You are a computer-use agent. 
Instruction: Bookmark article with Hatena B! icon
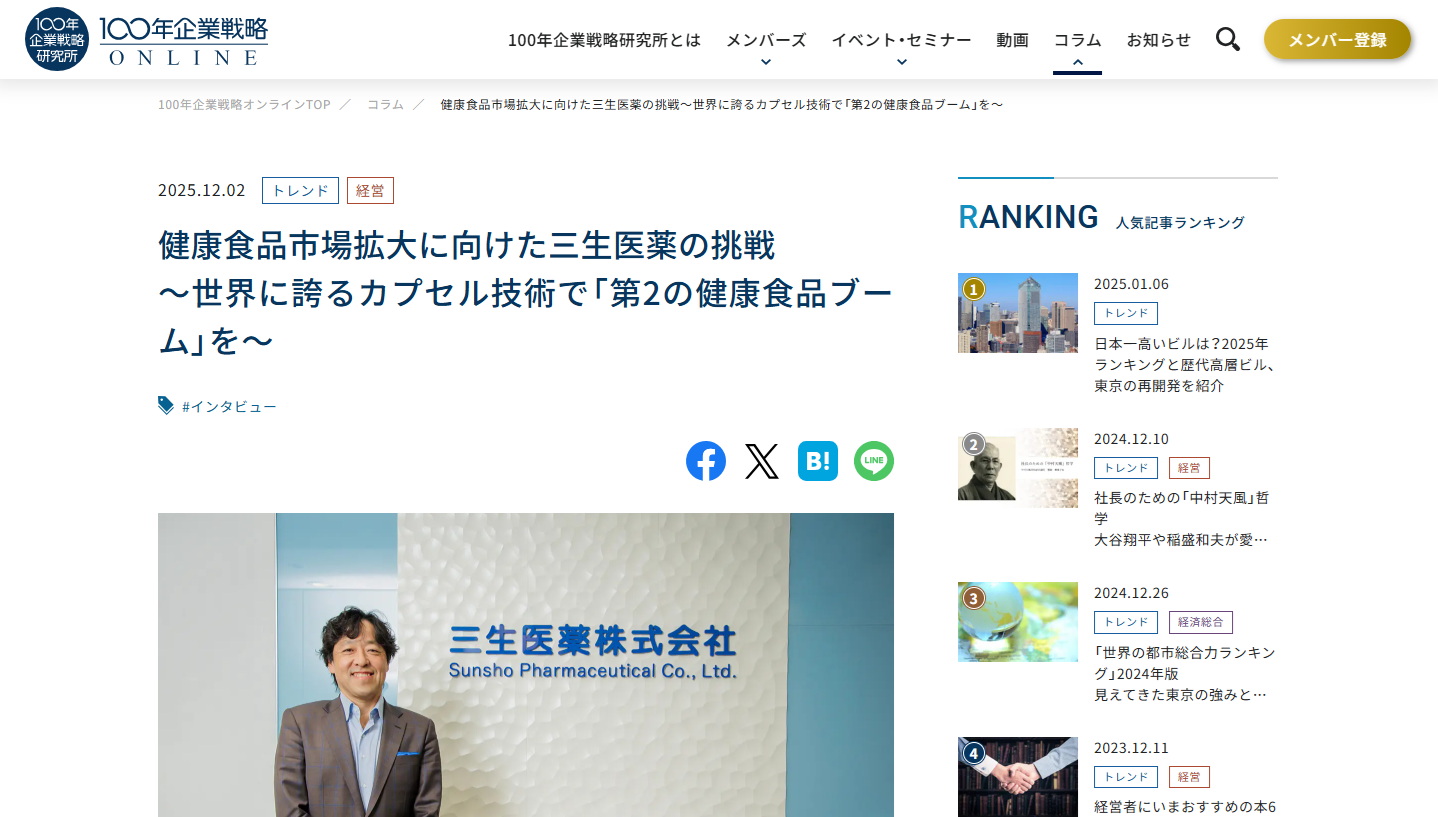tap(818, 461)
